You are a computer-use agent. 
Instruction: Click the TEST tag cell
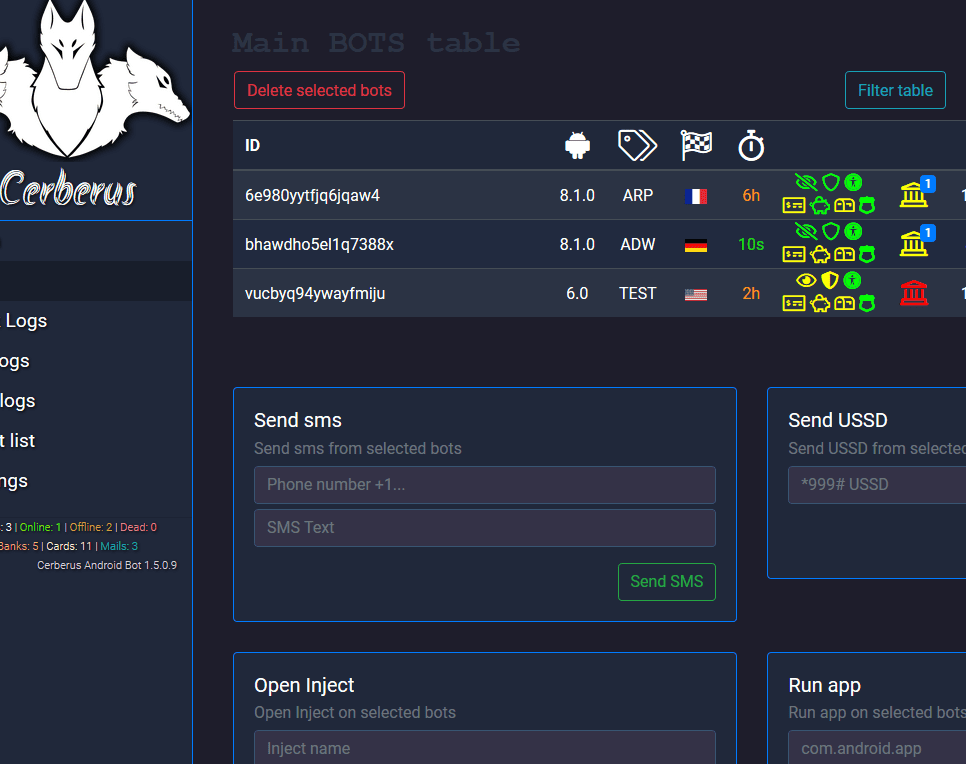click(x=638, y=293)
